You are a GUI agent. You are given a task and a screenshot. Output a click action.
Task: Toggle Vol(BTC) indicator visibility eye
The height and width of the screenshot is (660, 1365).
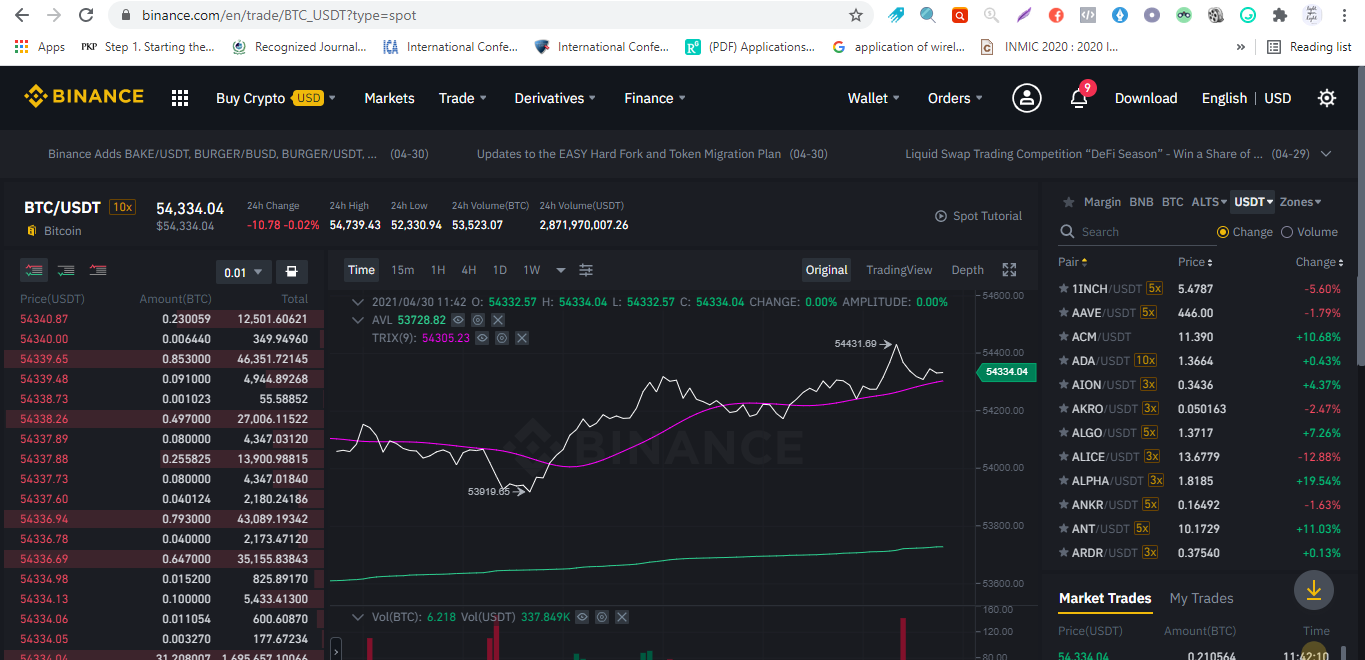(x=582, y=617)
